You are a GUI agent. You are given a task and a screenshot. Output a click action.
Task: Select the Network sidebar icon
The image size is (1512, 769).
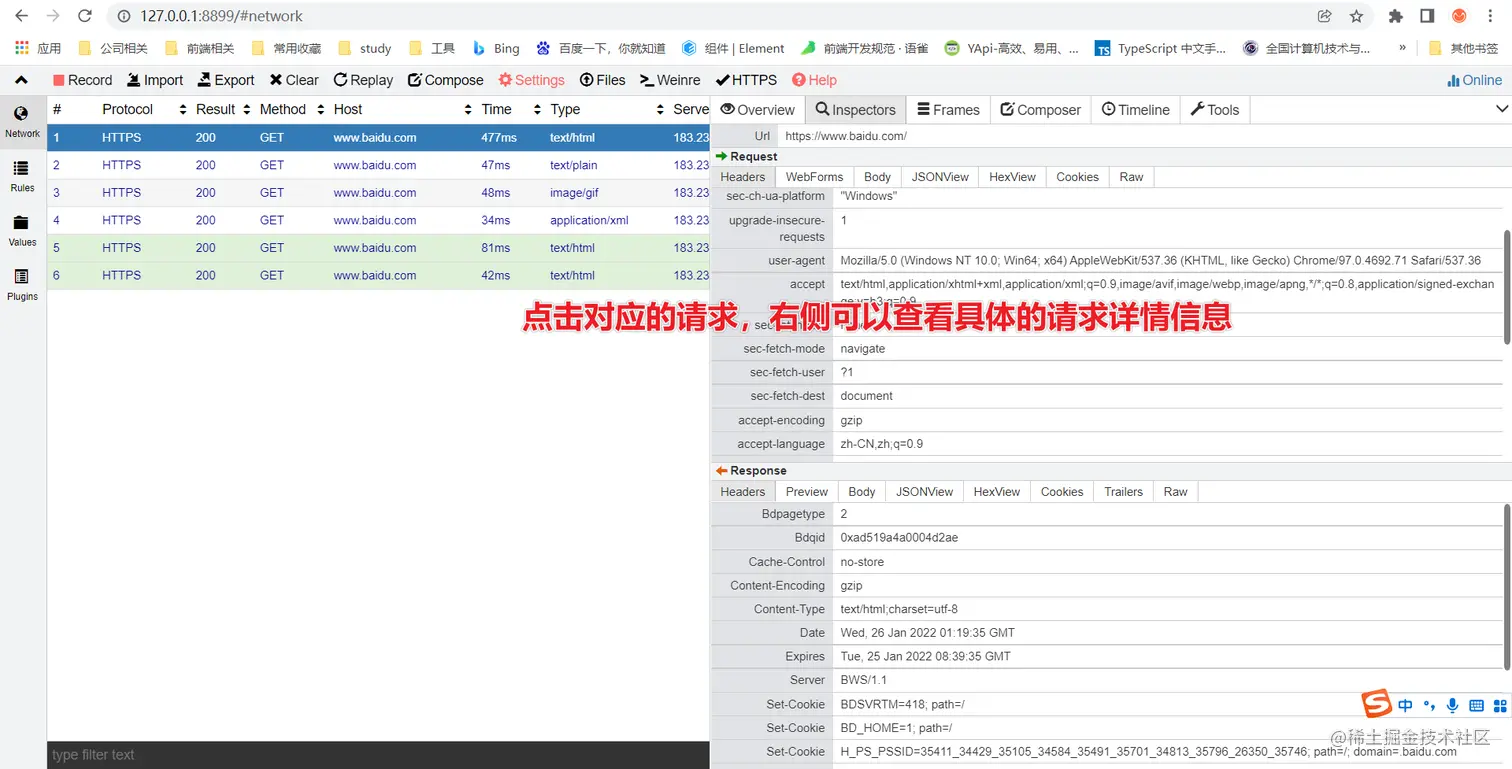[22, 122]
